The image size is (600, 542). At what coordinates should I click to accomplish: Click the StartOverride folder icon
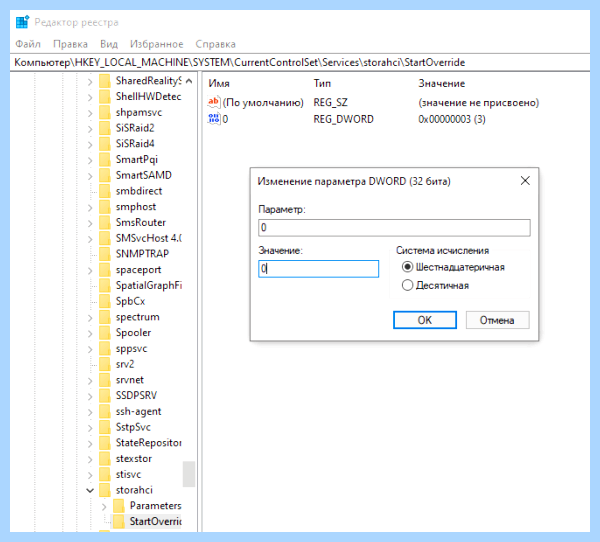119,521
